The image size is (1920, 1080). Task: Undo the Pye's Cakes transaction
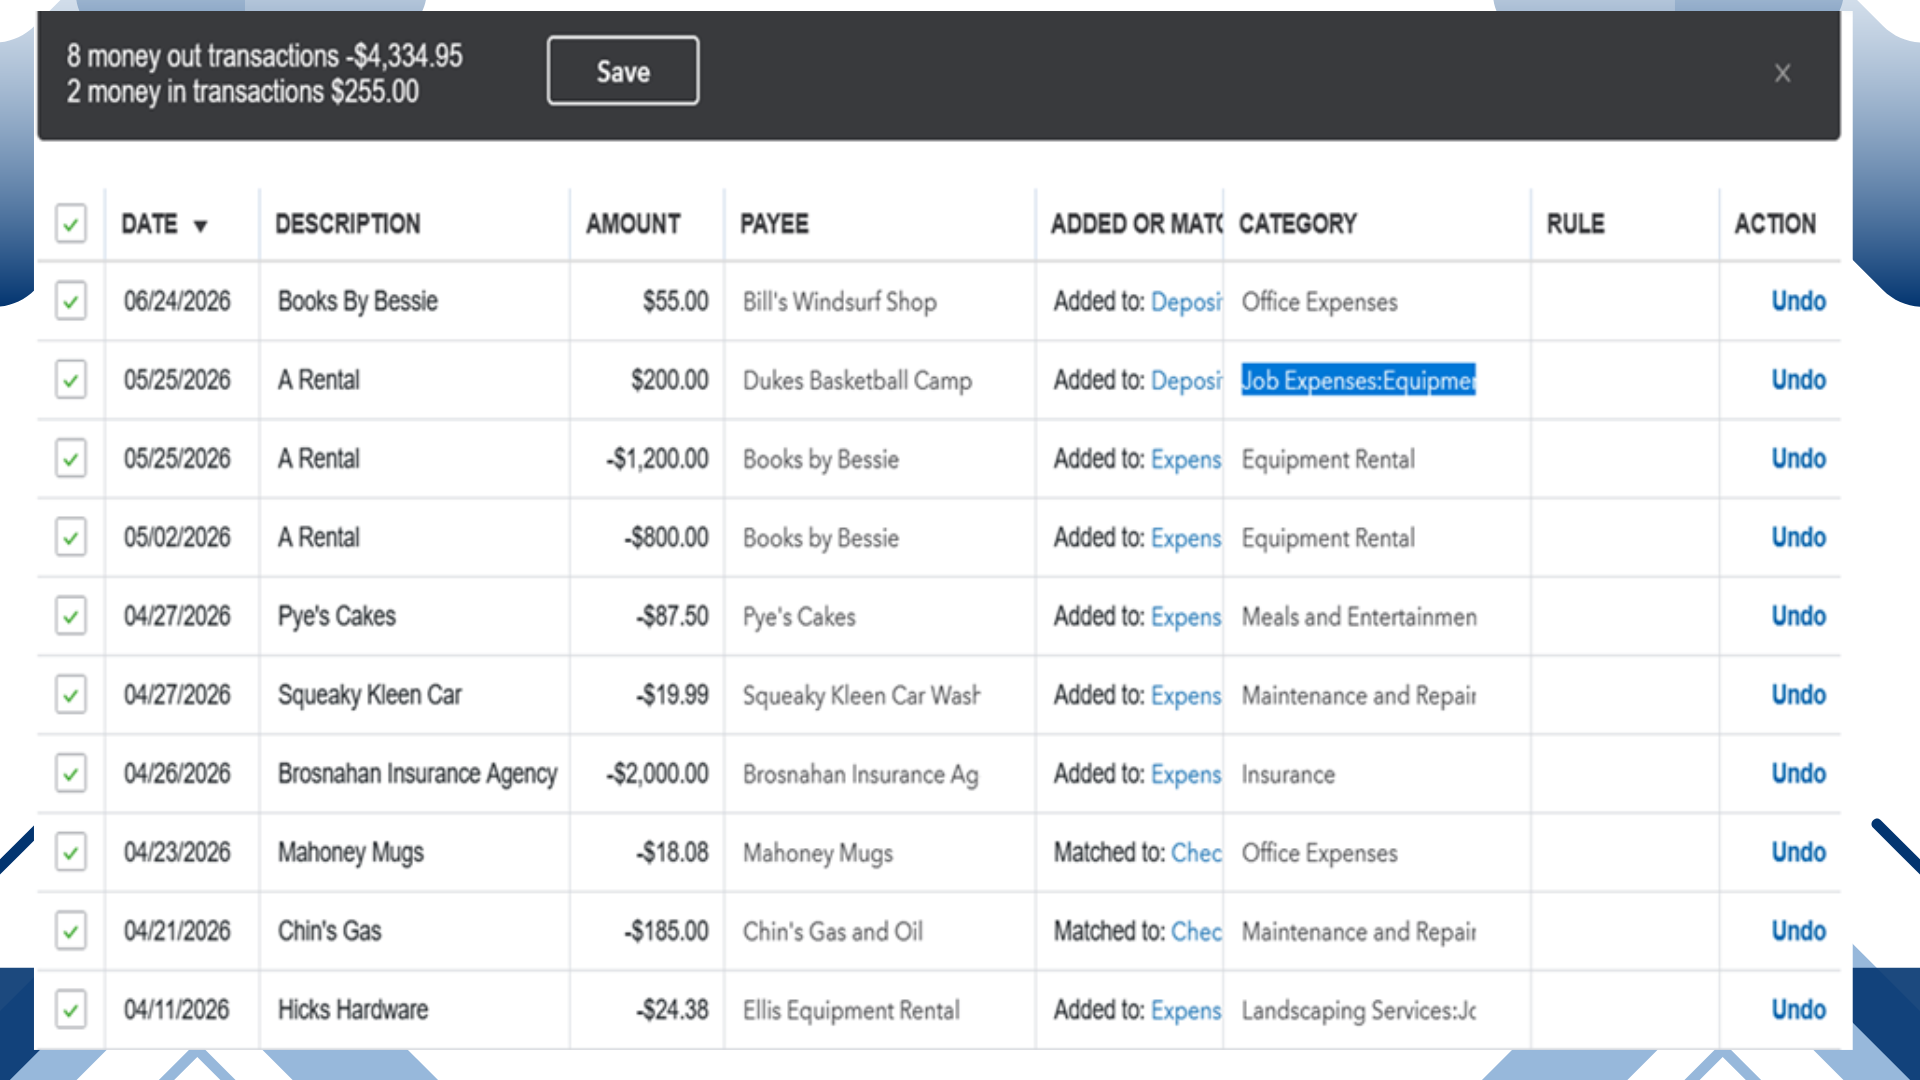1798,616
